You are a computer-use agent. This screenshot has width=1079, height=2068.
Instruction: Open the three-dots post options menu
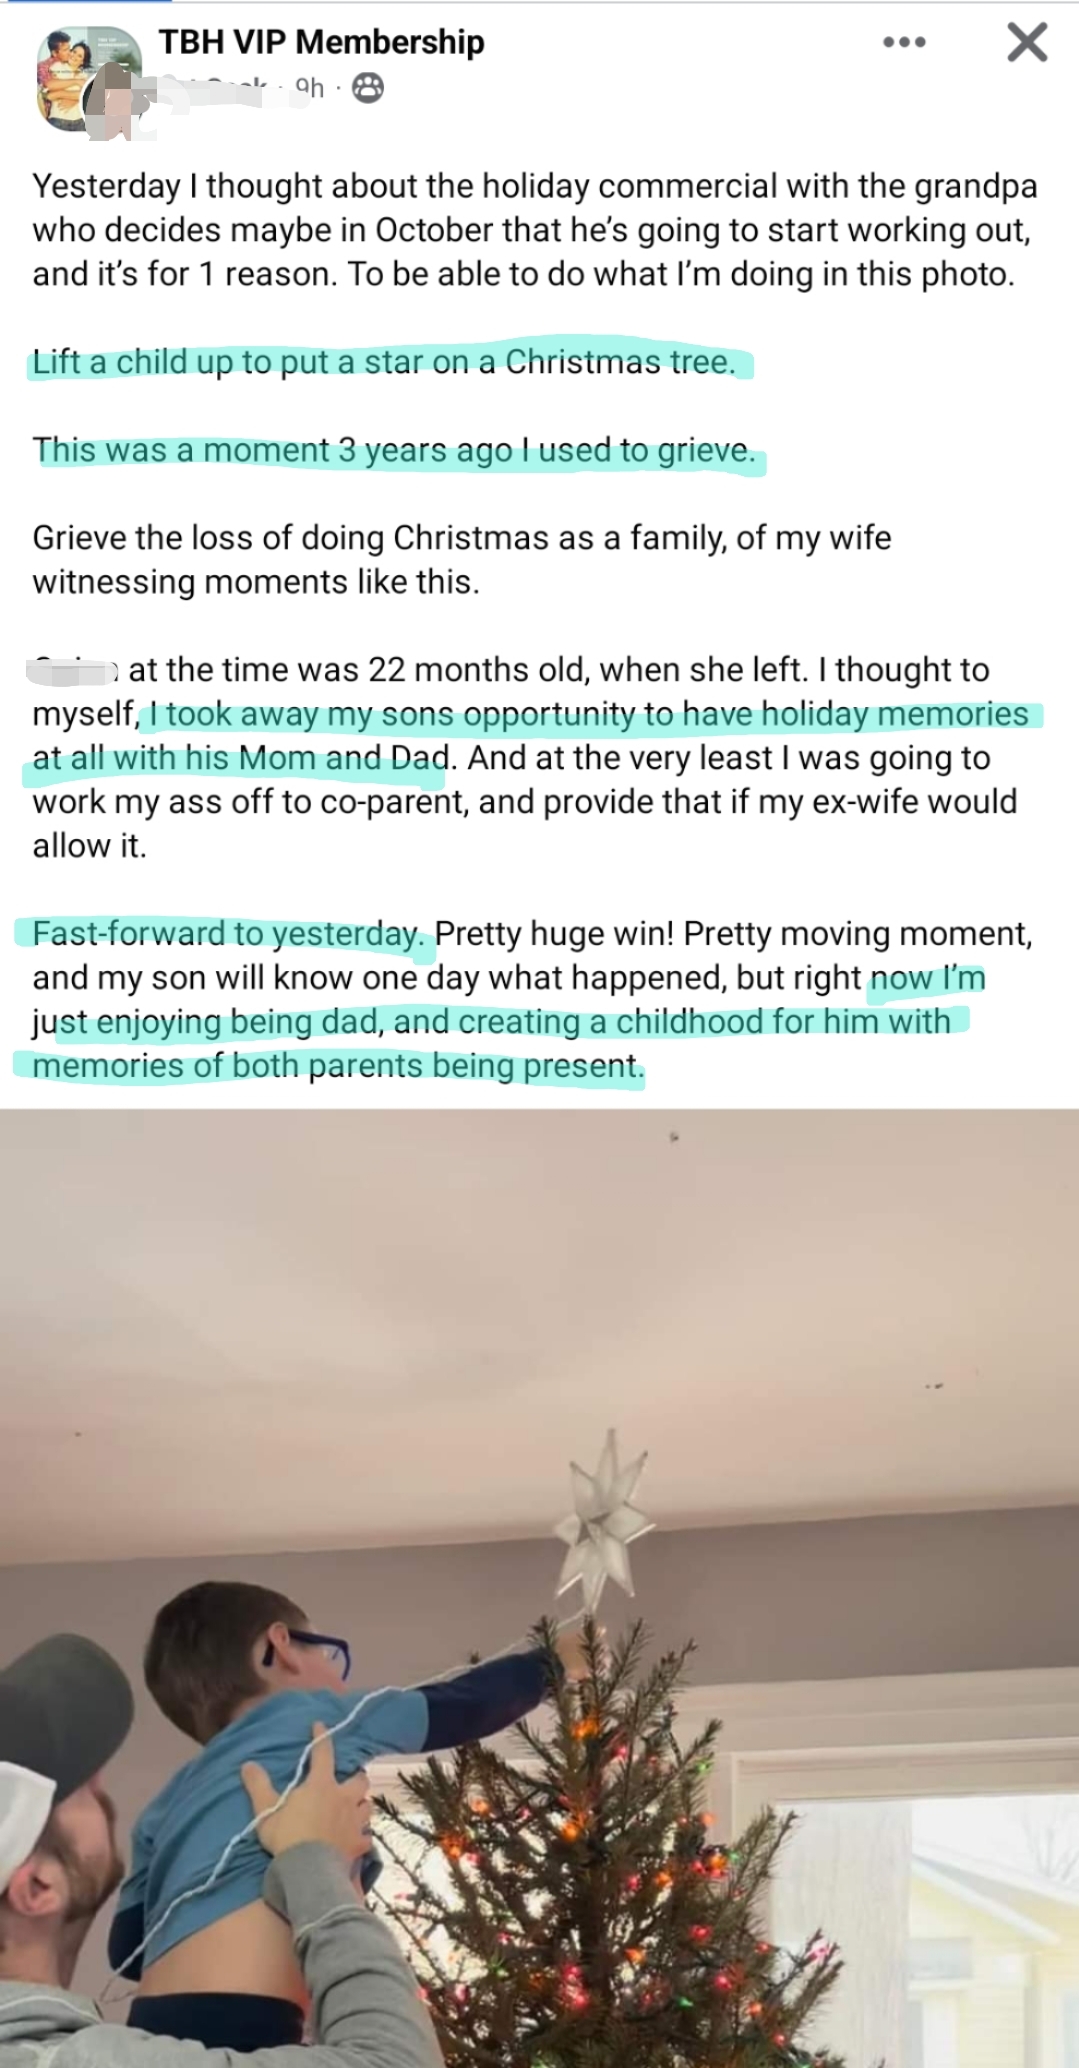point(904,42)
